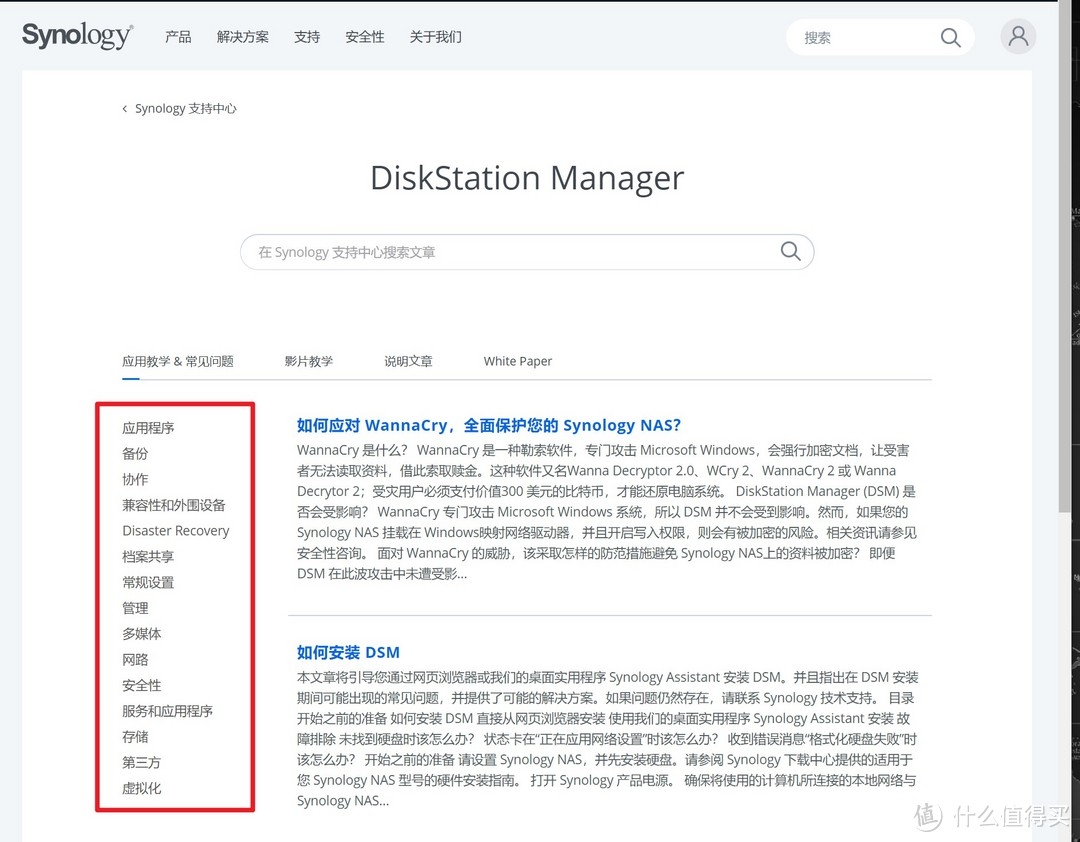Open the 产品 menu
Viewport: 1080px width, 842px height.
coord(178,37)
